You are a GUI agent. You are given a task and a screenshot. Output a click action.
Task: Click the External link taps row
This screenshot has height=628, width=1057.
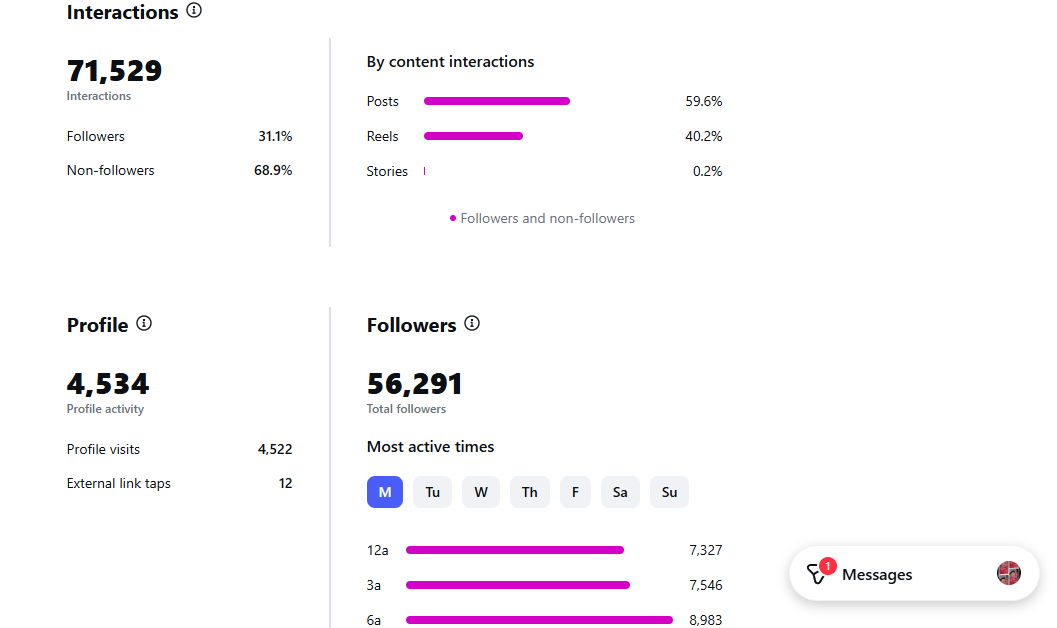coord(179,483)
